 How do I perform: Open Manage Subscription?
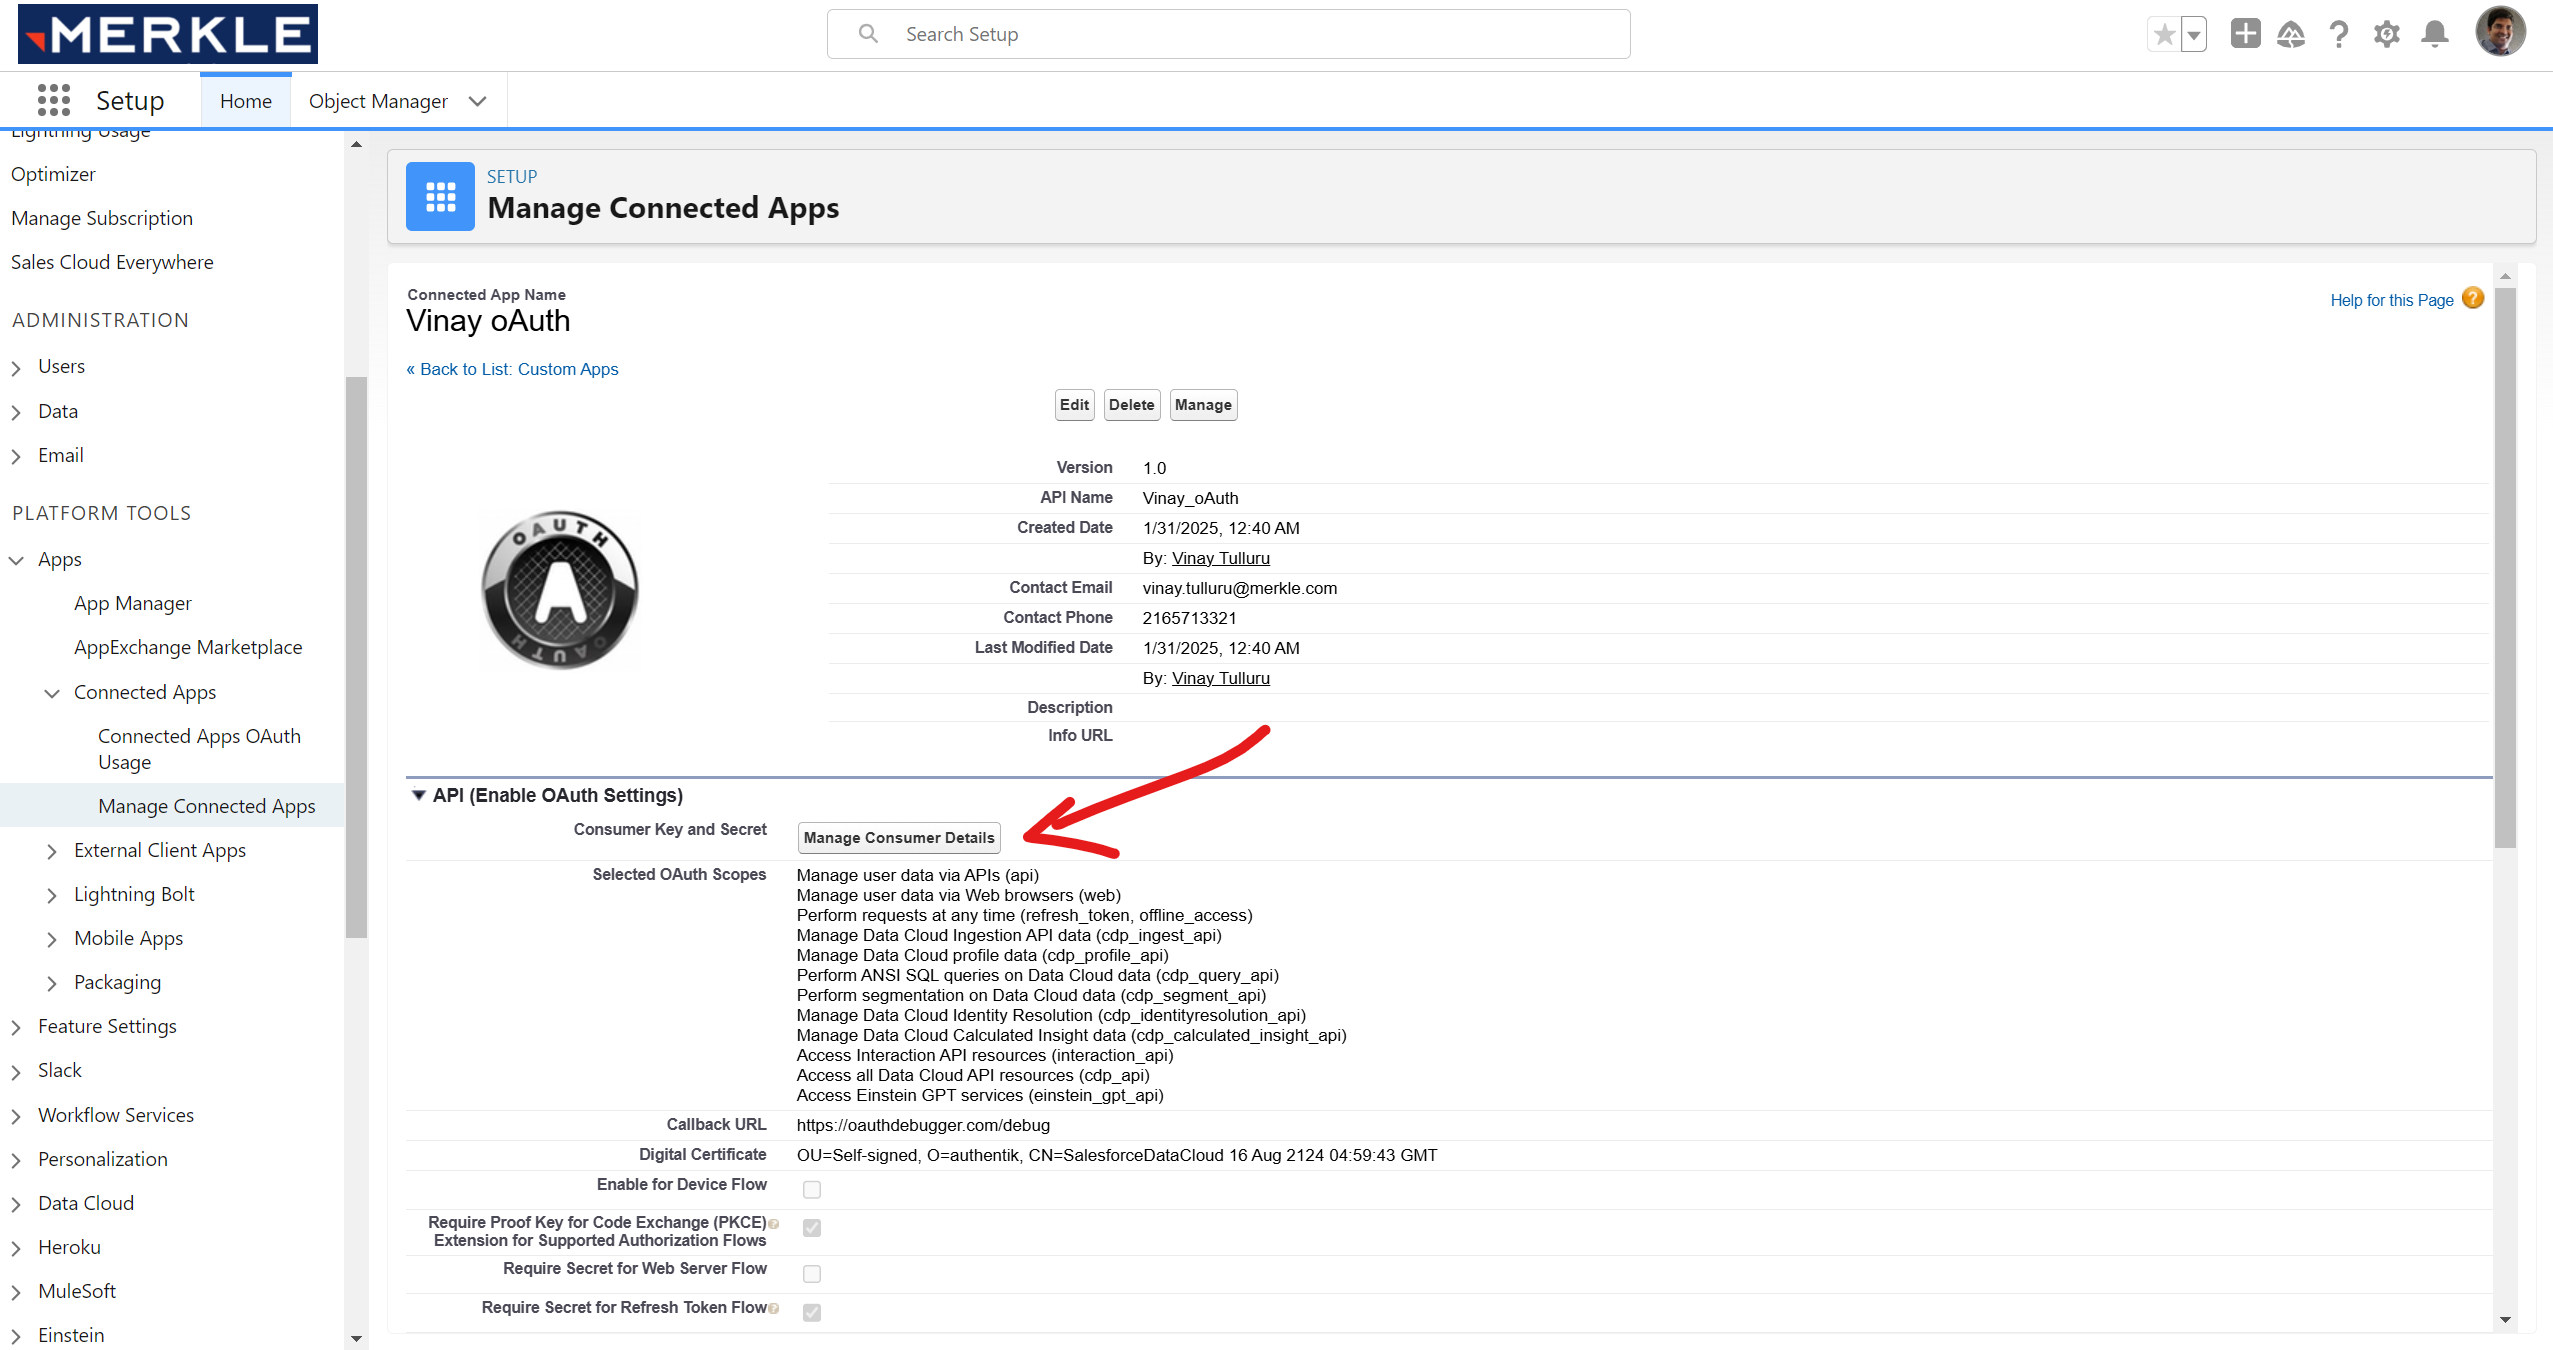pyautogui.click(x=102, y=218)
